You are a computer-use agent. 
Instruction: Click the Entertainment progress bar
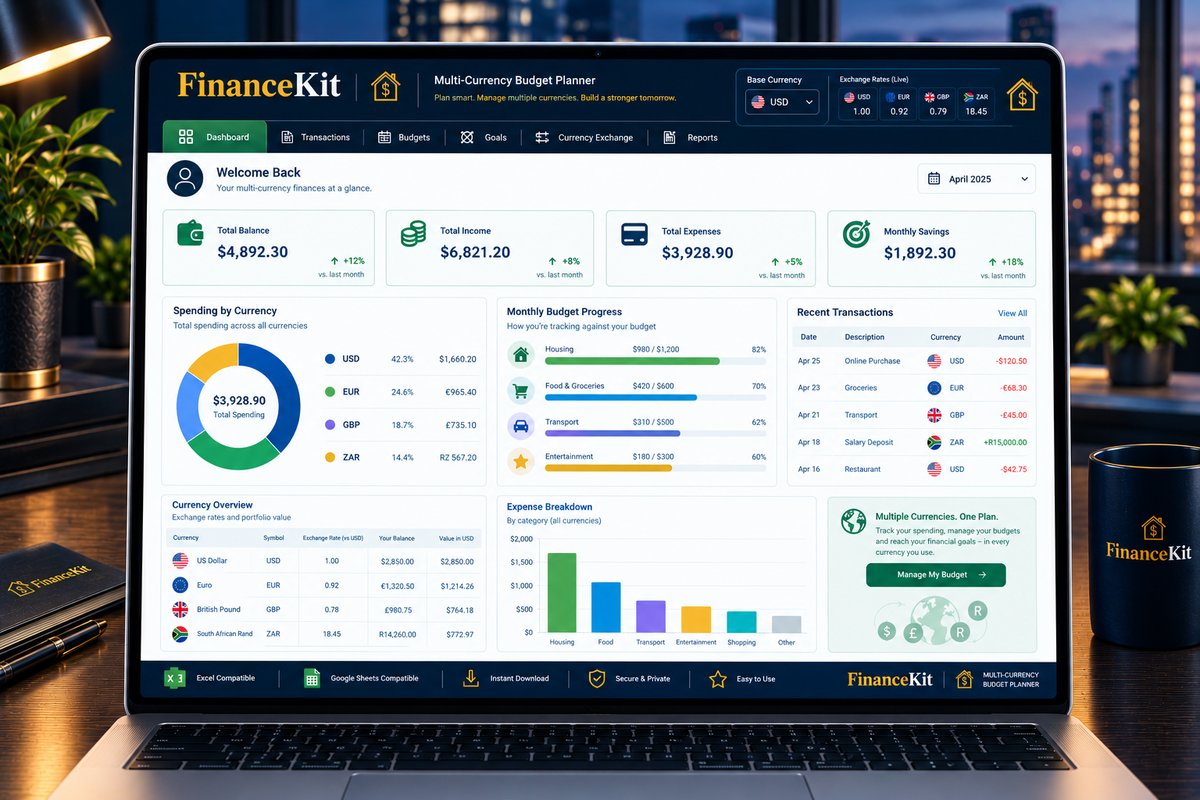[655, 468]
